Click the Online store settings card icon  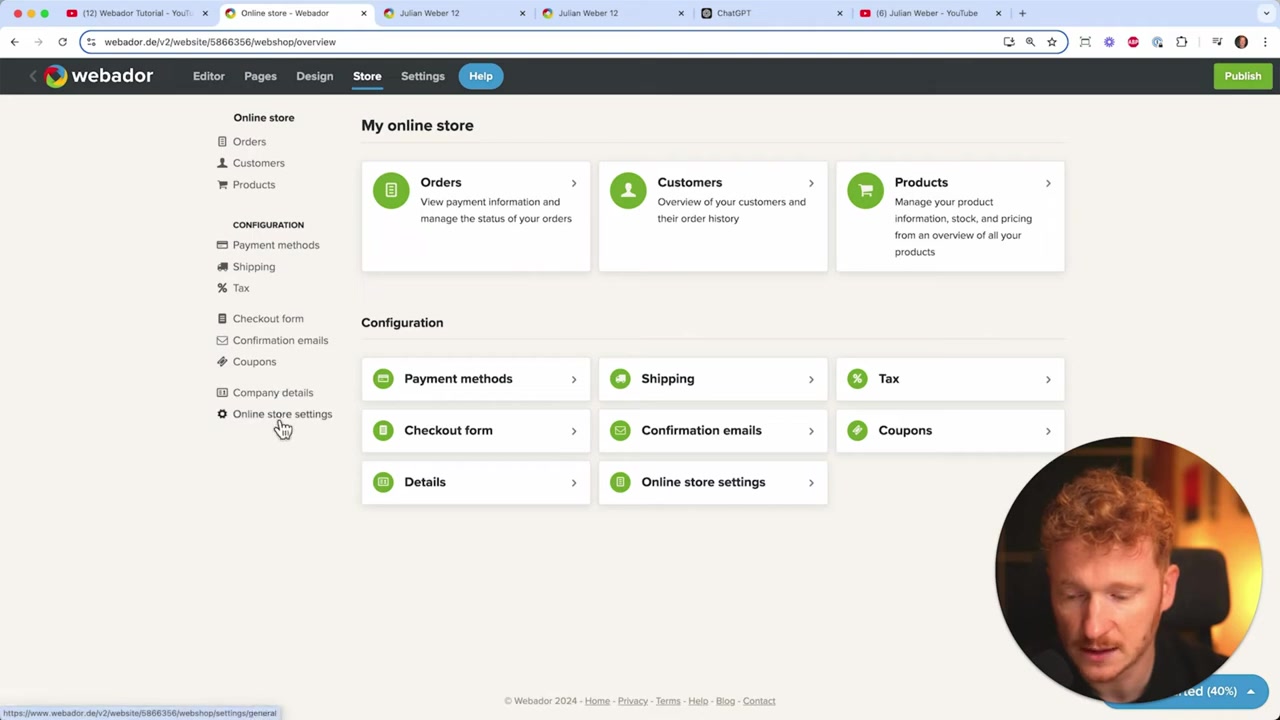coord(620,482)
